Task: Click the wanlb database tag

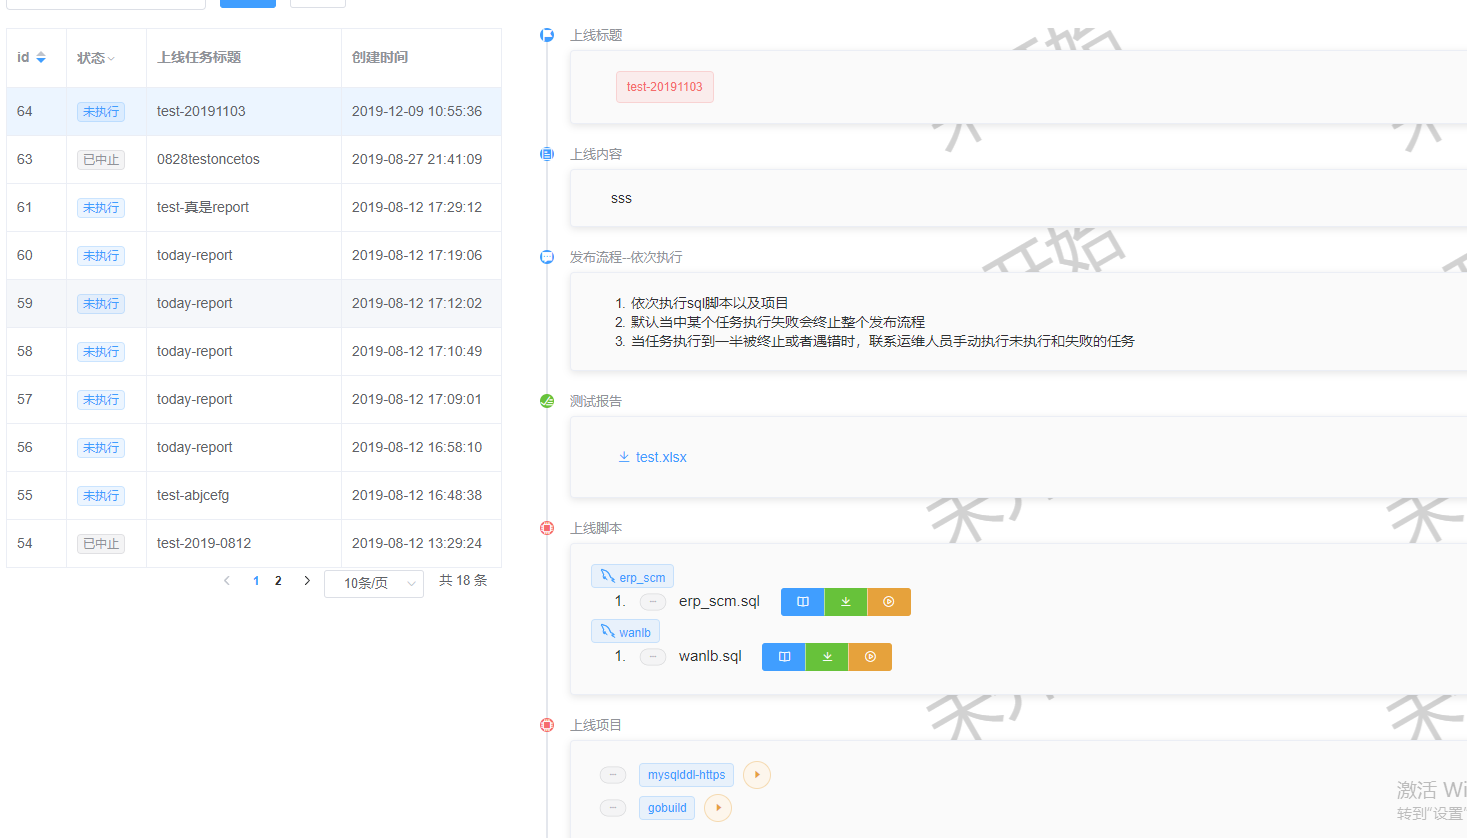Action: [x=625, y=632]
